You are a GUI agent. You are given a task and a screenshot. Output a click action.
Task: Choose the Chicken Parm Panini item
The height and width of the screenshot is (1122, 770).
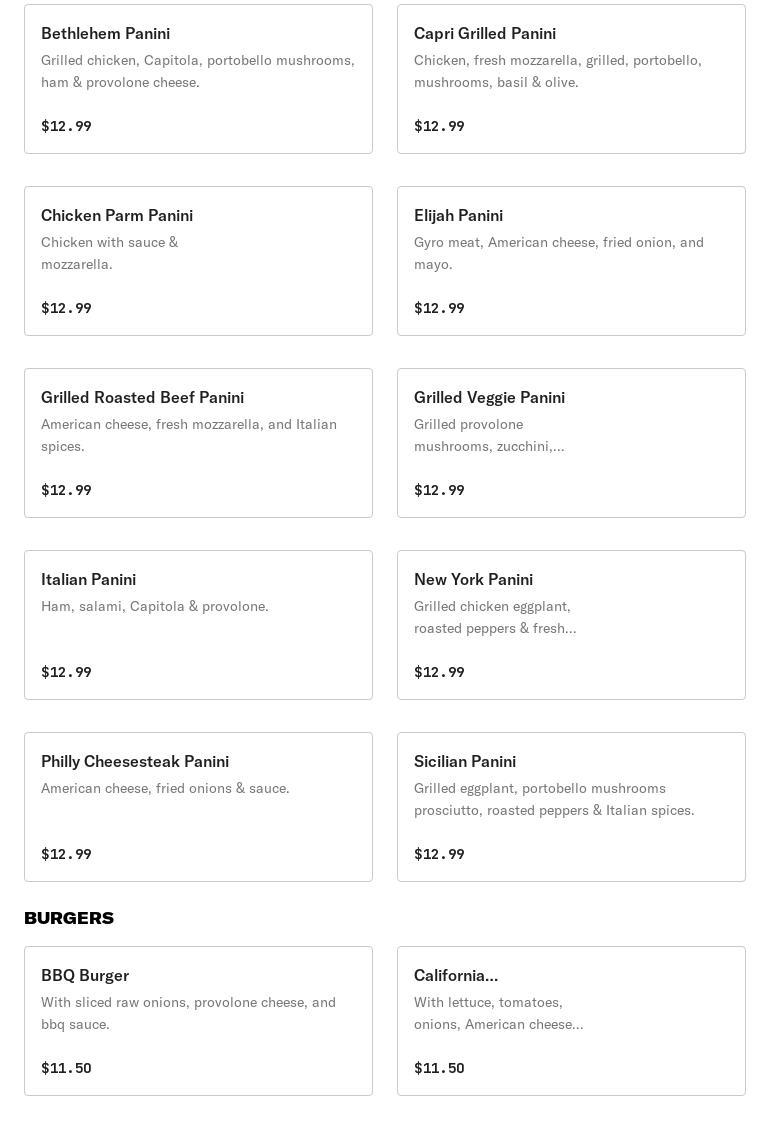[198, 261]
